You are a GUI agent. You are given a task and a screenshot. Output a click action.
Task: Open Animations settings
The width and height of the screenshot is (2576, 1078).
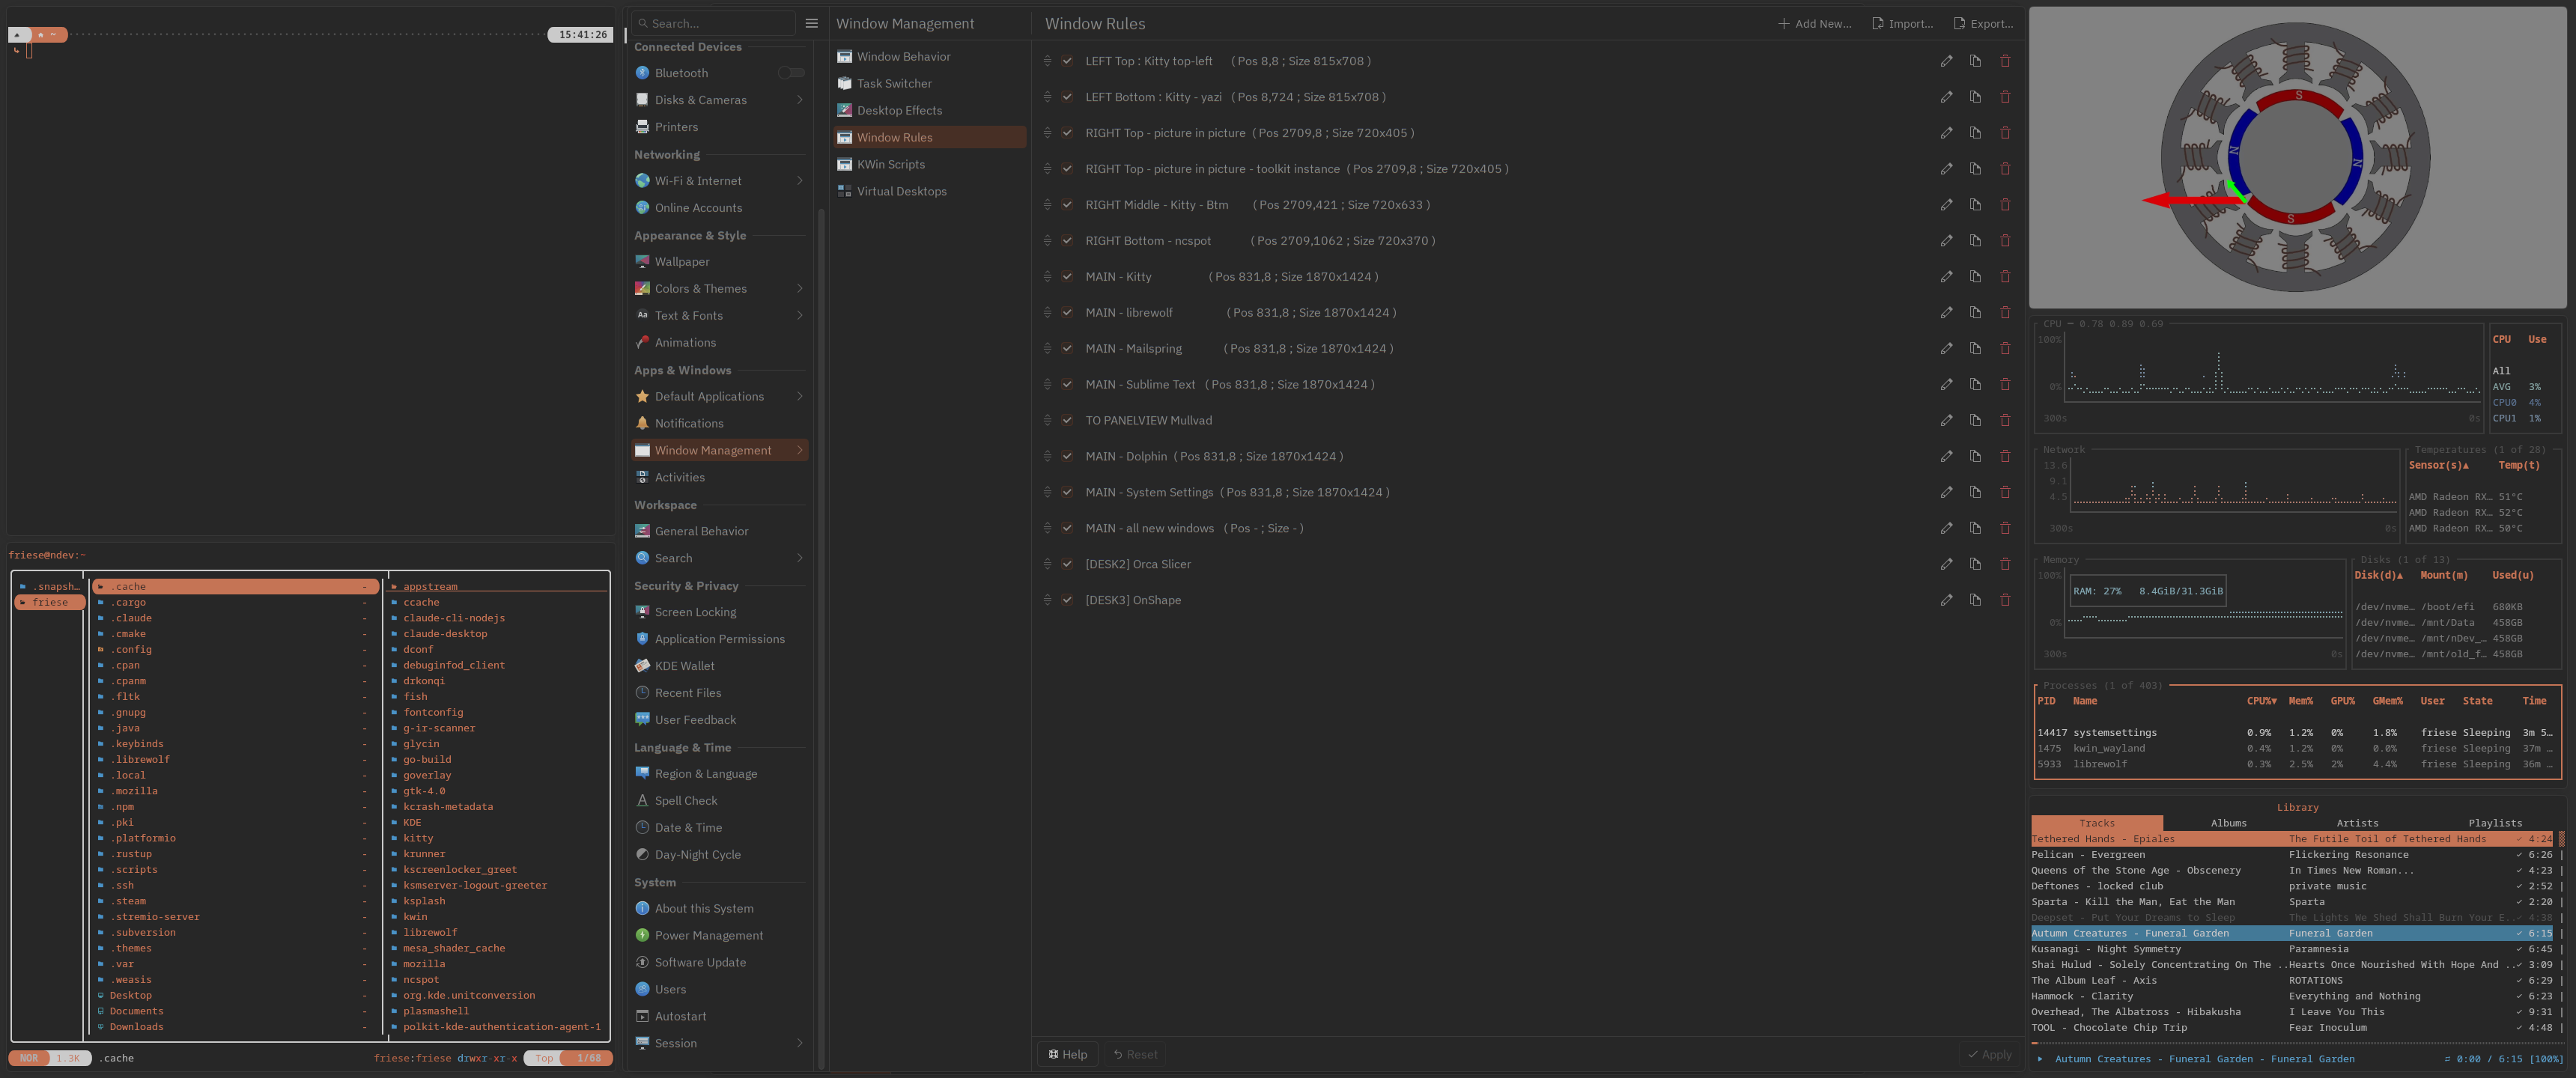point(720,343)
